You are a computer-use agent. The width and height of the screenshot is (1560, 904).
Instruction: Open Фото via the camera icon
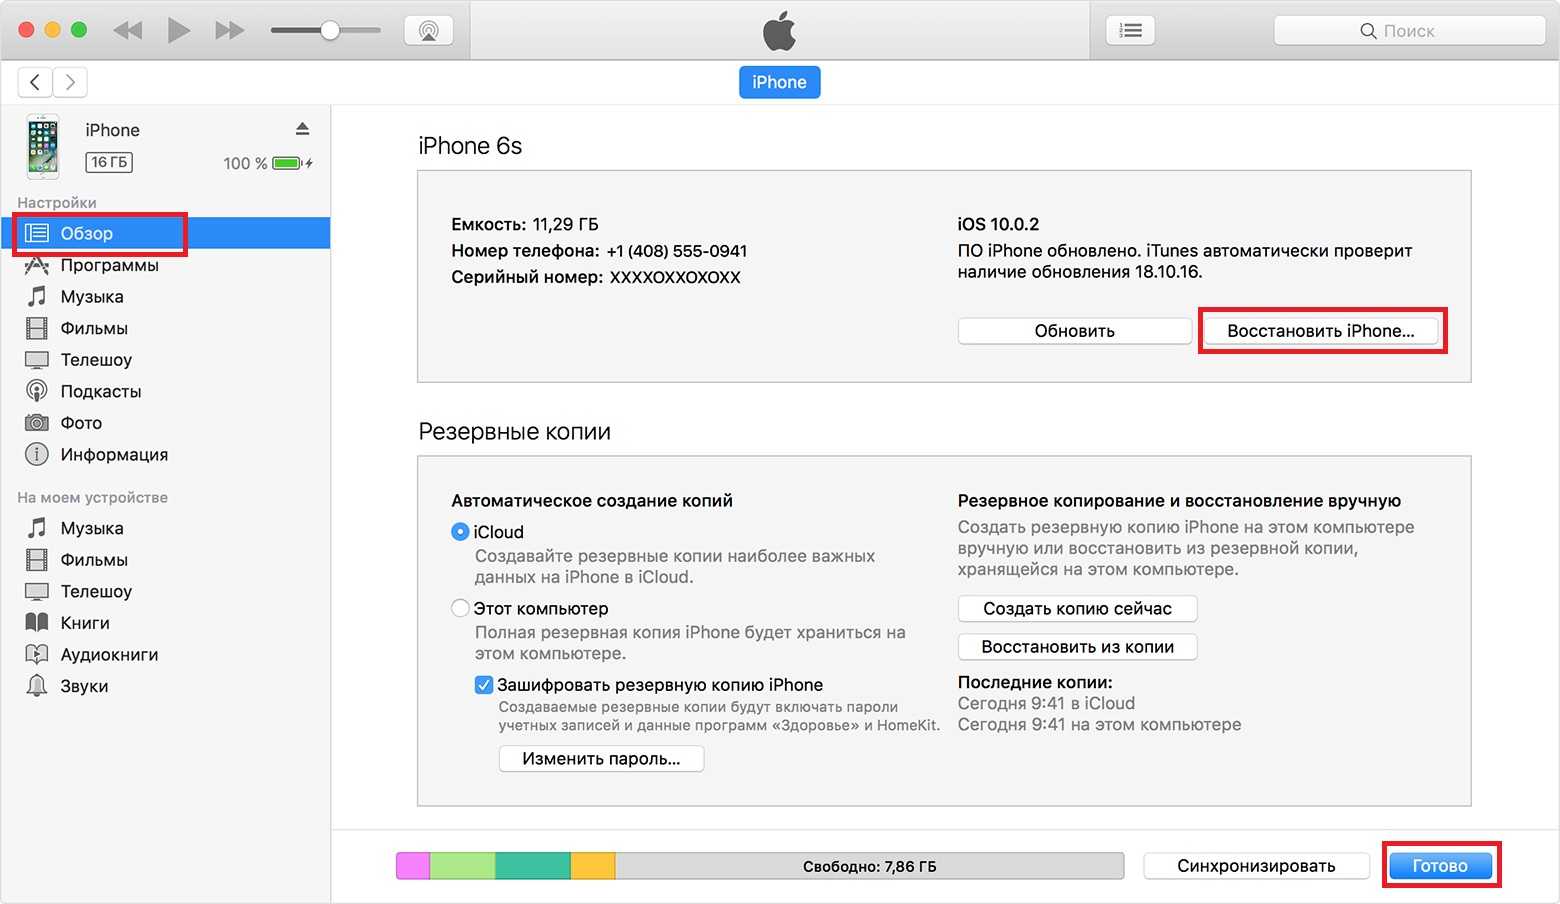point(37,423)
